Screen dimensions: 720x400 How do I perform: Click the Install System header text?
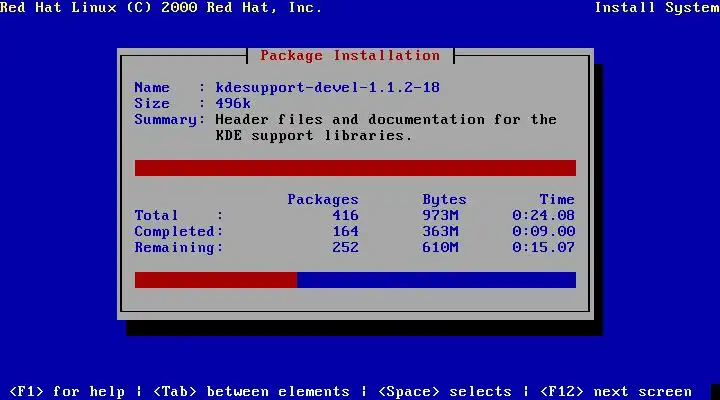pyautogui.click(x=657, y=8)
